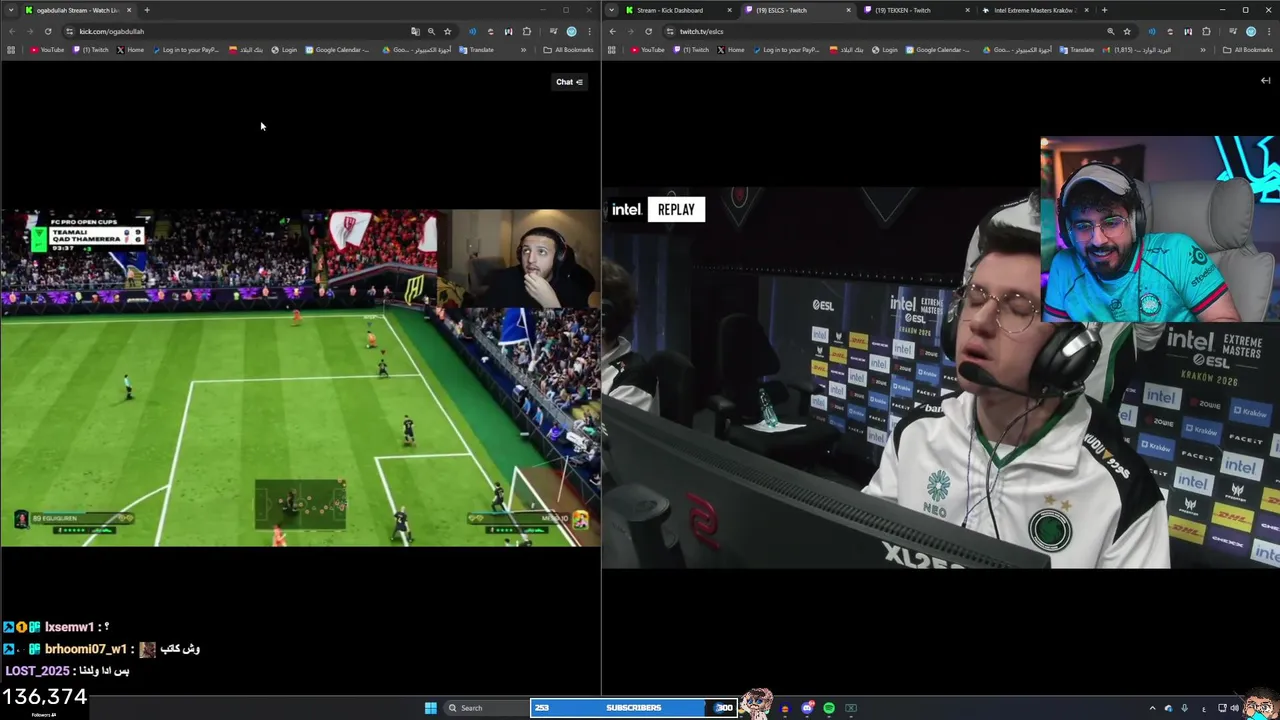This screenshot has height=720, width=1280.
Task: Close the TEKKEN - Twitch tab
Action: pyautogui.click(x=967, y=10)
